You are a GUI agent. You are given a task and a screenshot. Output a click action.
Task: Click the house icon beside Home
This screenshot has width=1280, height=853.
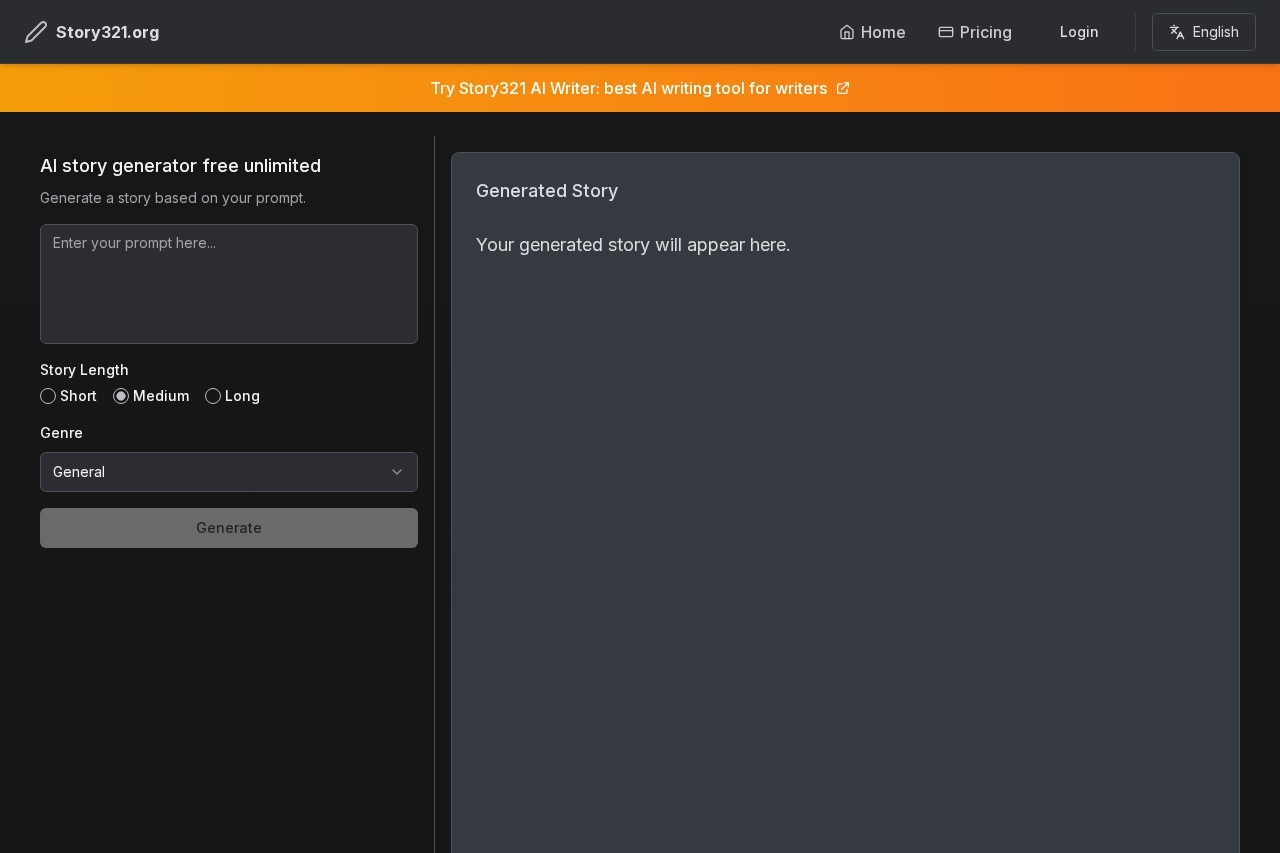click(x=847, y=32)
